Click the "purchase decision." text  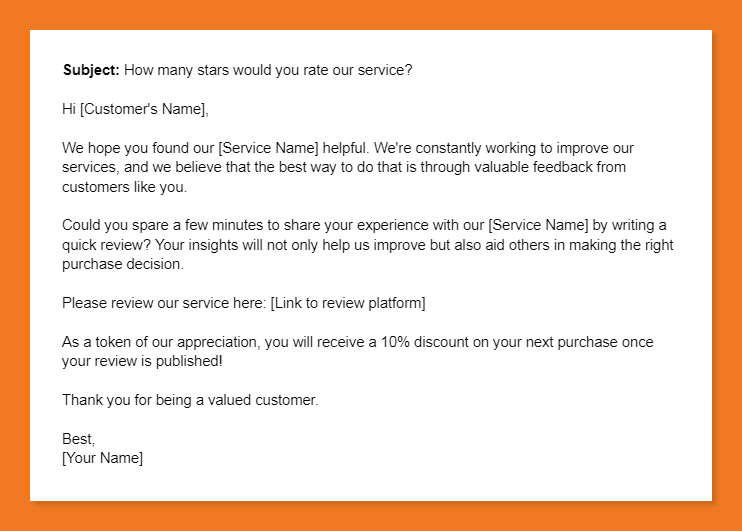pyautogui.click(x=123, y=264)
